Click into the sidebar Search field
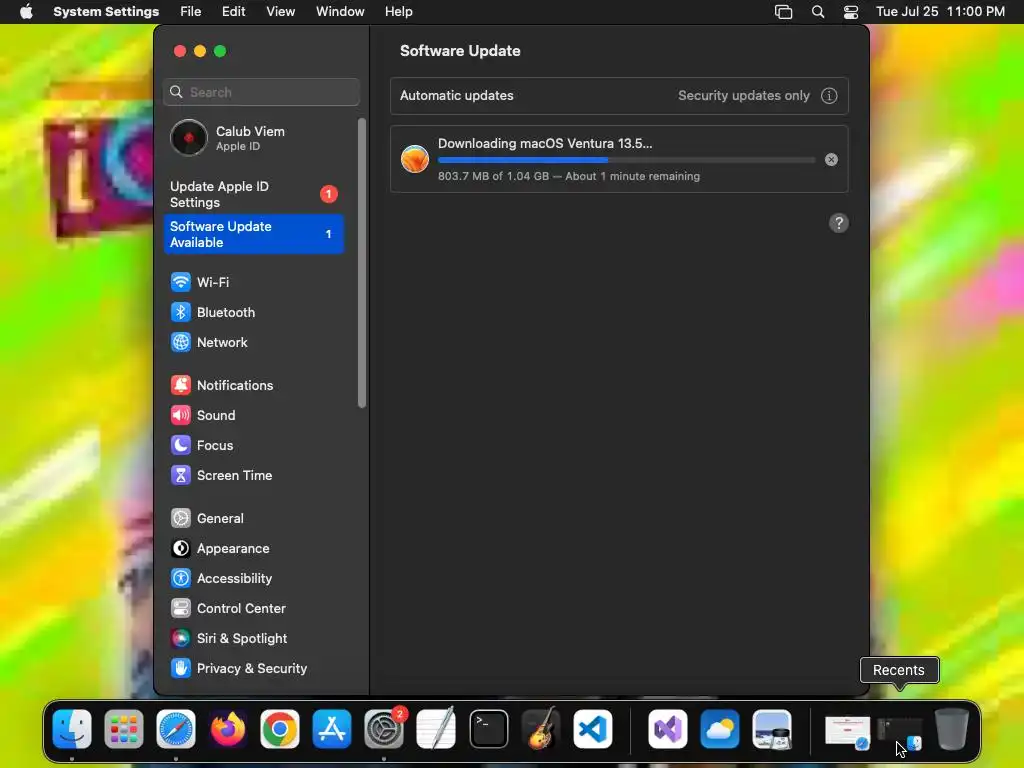1024x768 pixels. click(x=261, y=92)
